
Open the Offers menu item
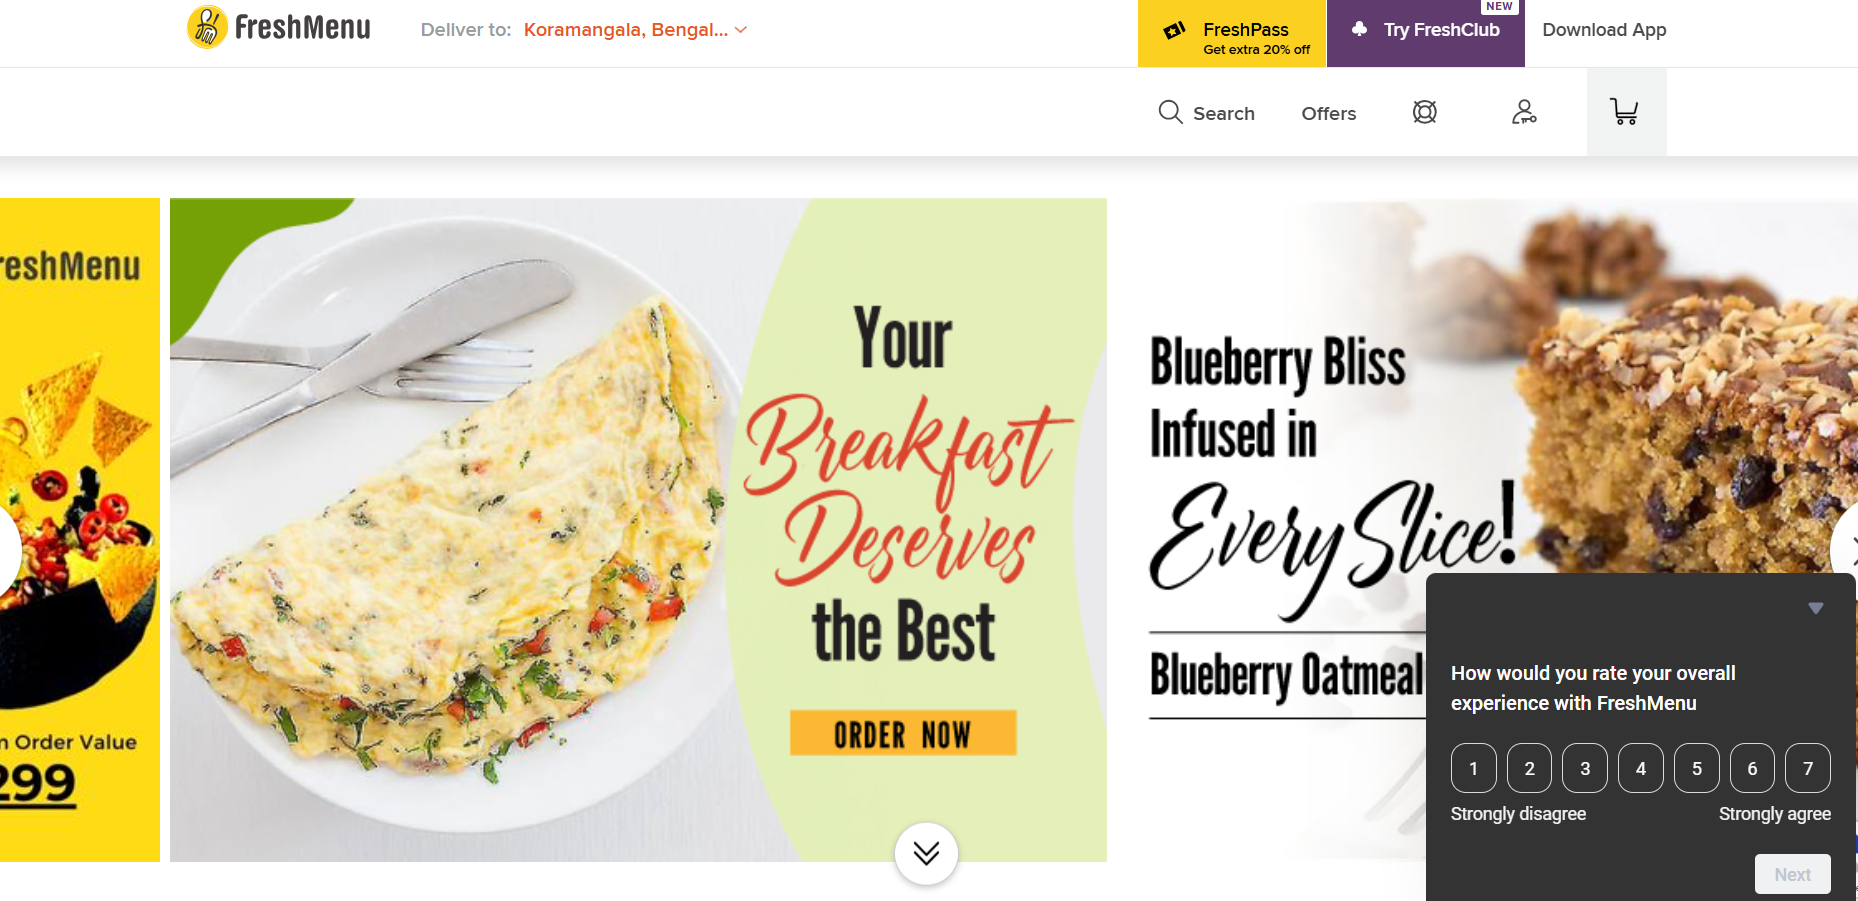(x=1328, y=114)
